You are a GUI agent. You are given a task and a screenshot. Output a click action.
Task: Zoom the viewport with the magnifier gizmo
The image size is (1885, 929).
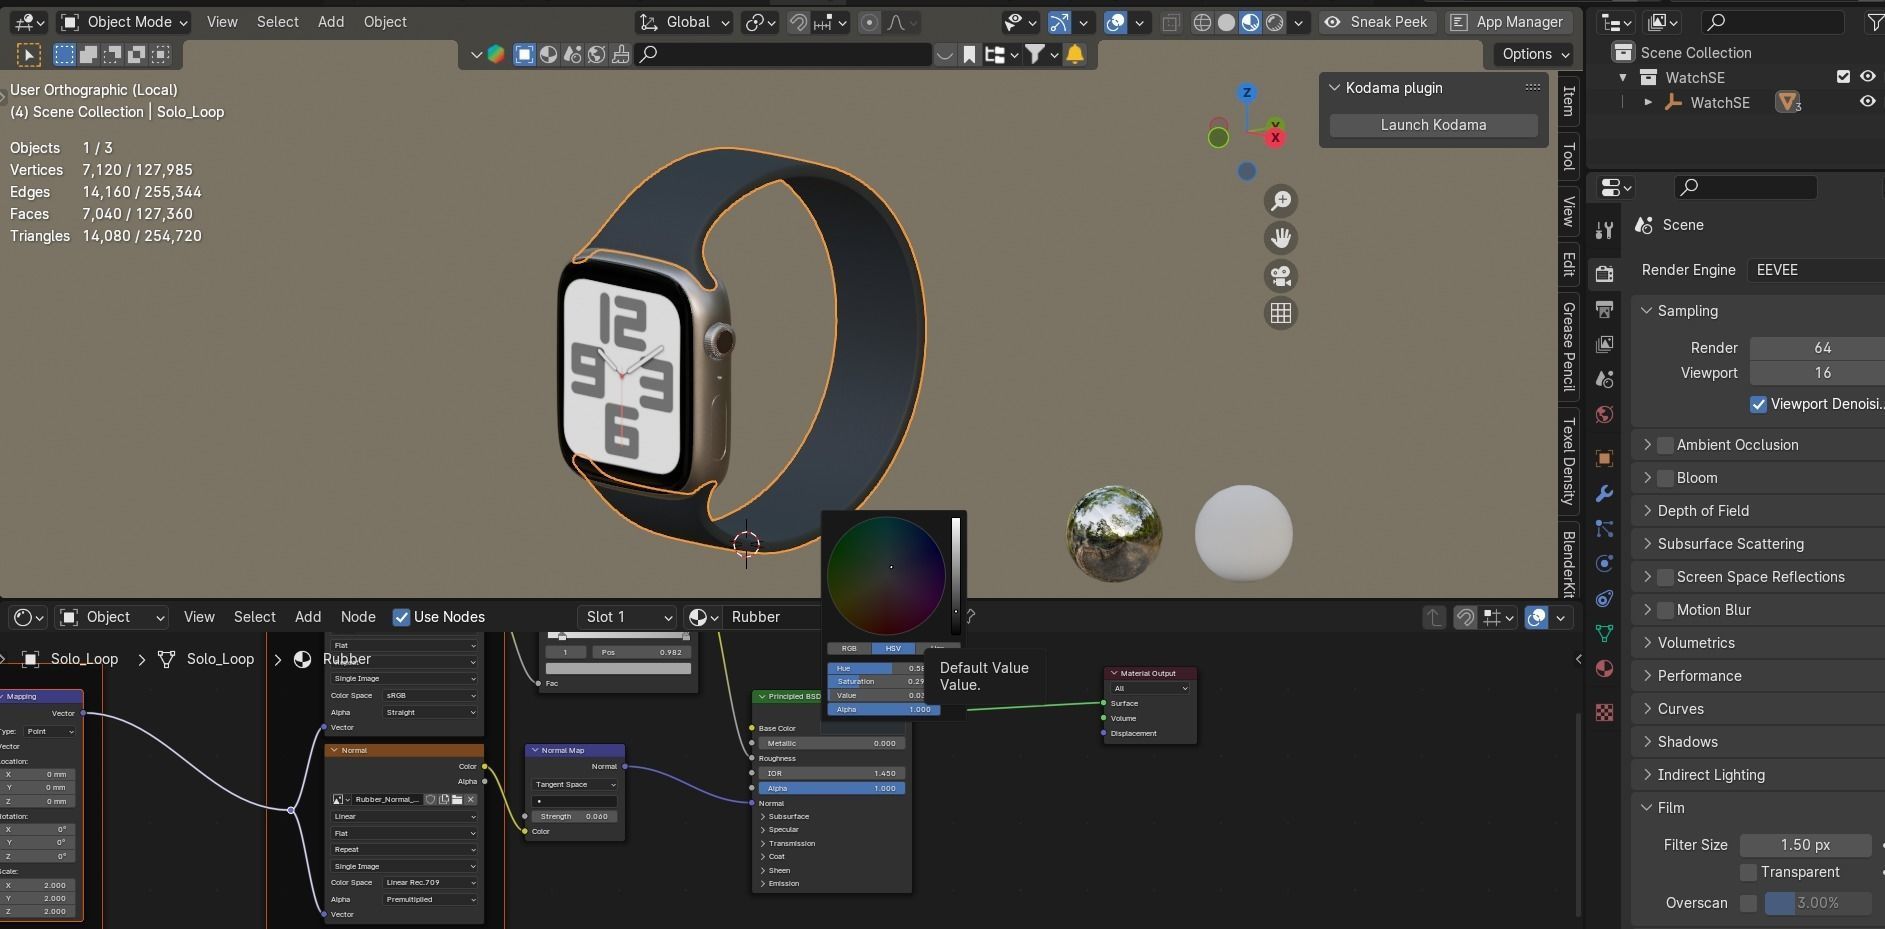coord(1281,201)
